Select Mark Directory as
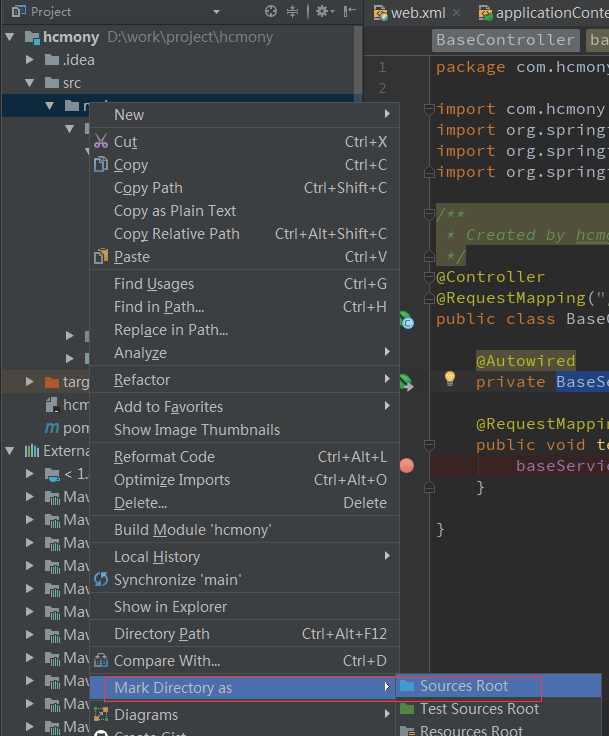This screenshot has width=609, height=736. tap(244, 688)
